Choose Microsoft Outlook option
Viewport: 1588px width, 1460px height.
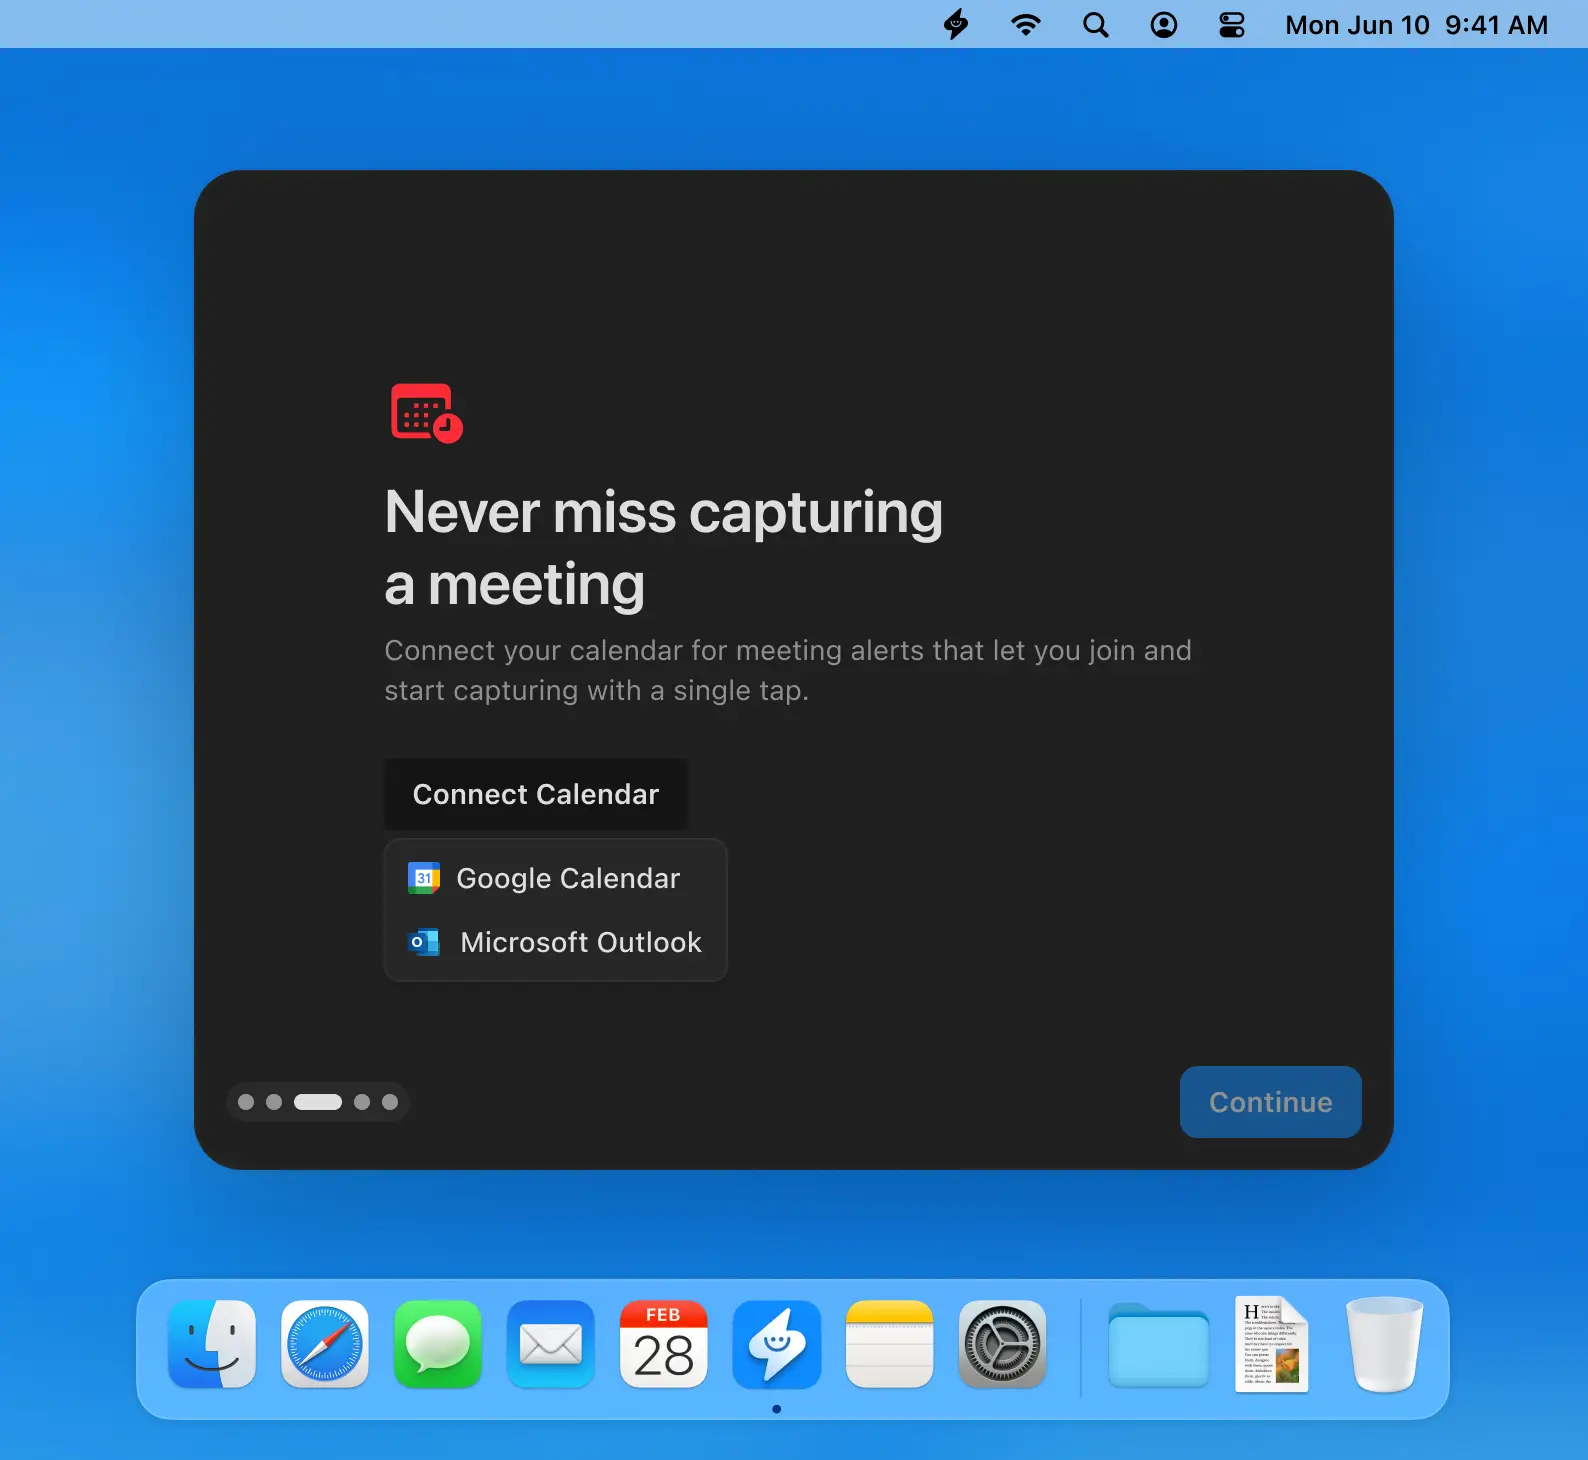click(556, 942)
